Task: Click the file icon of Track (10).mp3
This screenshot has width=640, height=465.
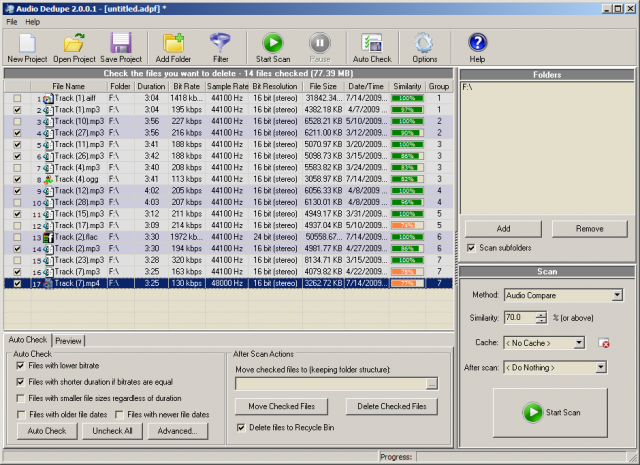Action: click(48, 122)
